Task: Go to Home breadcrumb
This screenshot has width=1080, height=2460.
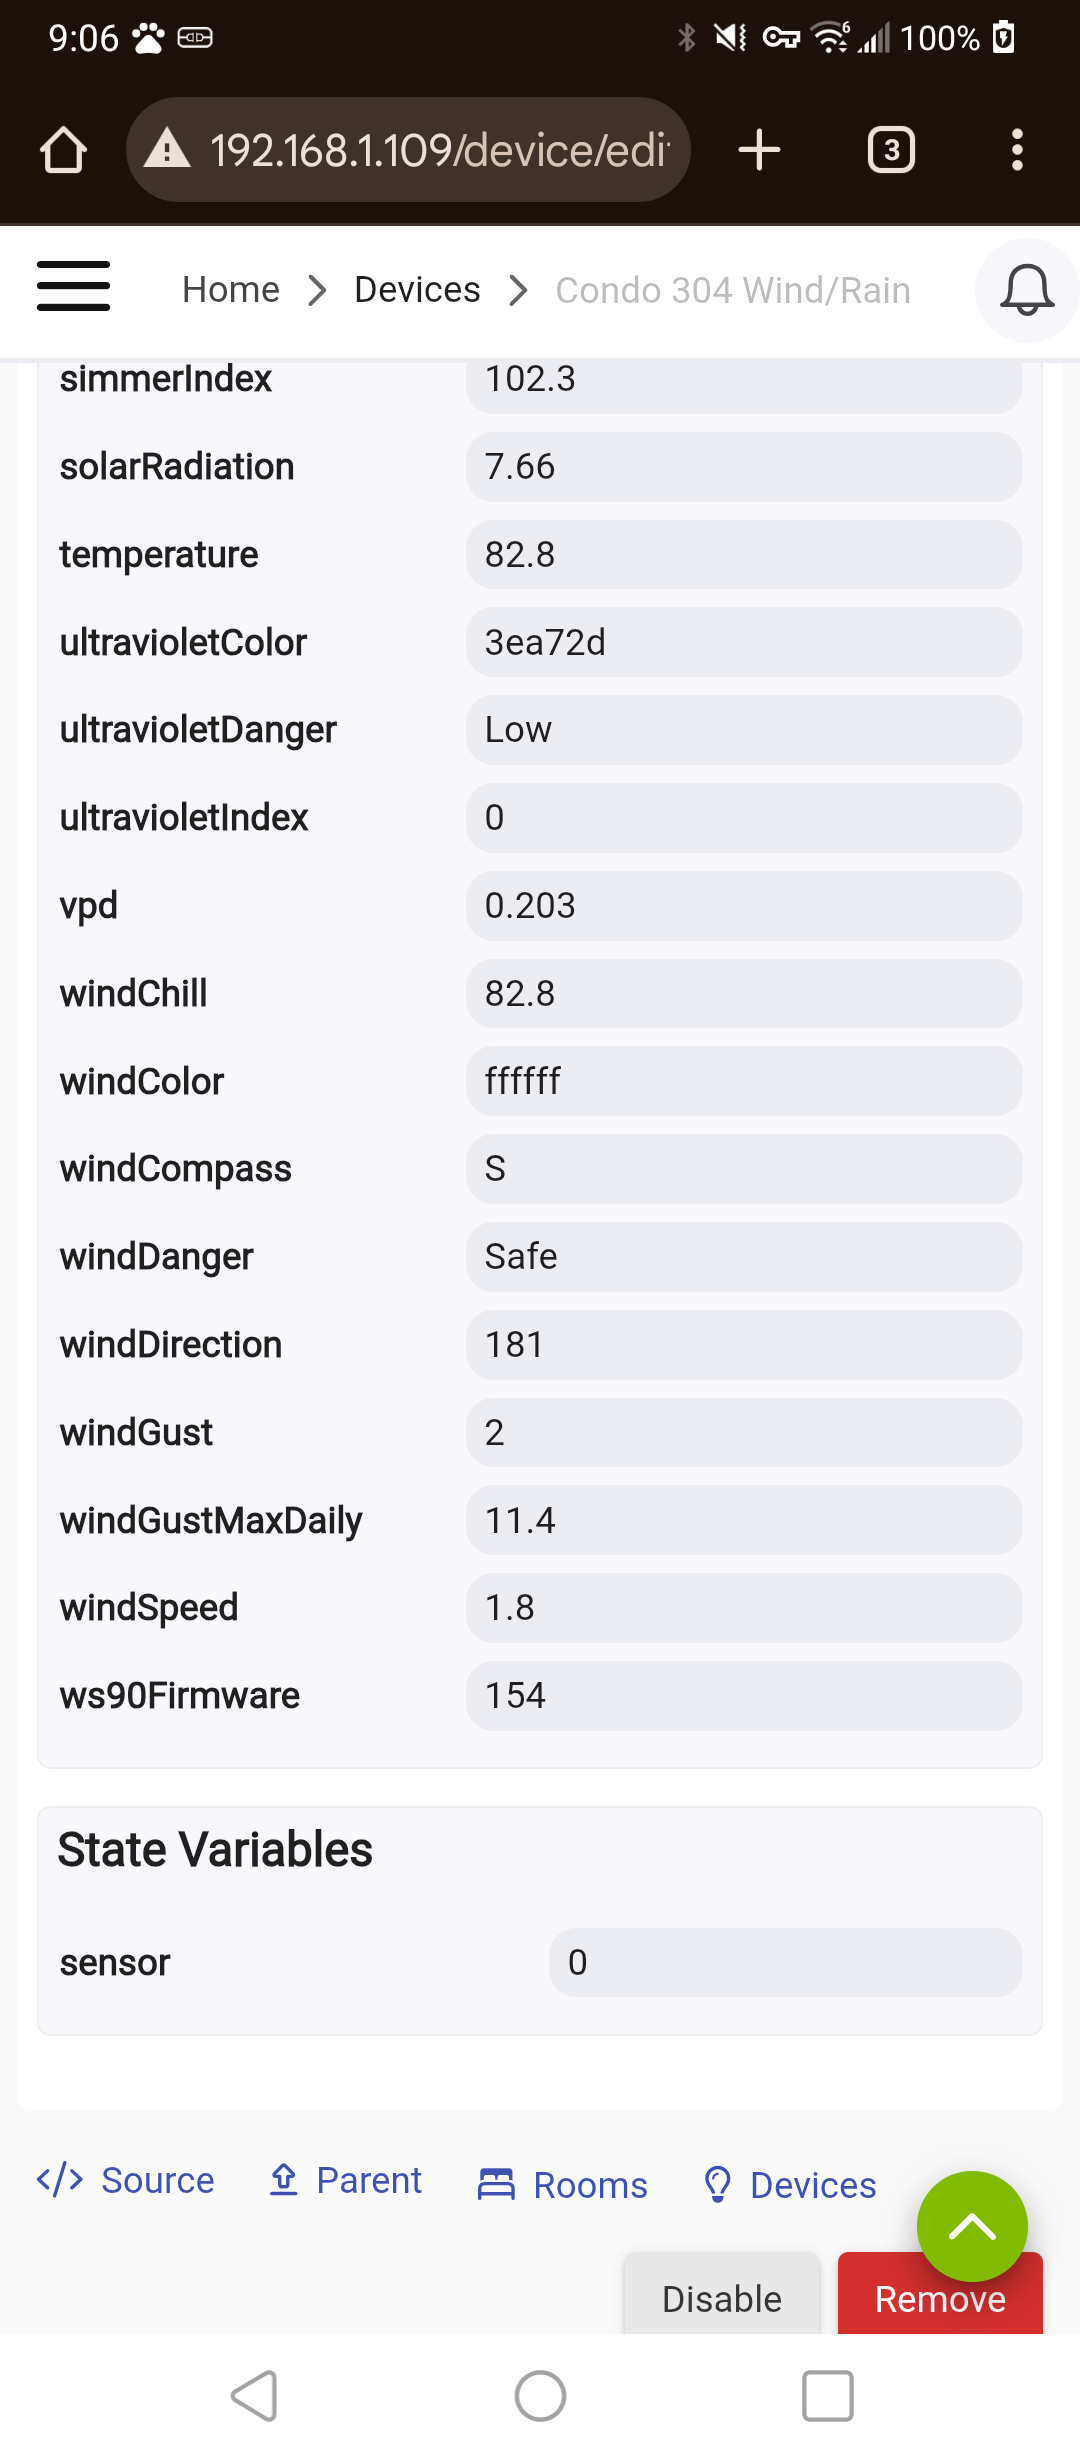Action: tap(231, 290)
